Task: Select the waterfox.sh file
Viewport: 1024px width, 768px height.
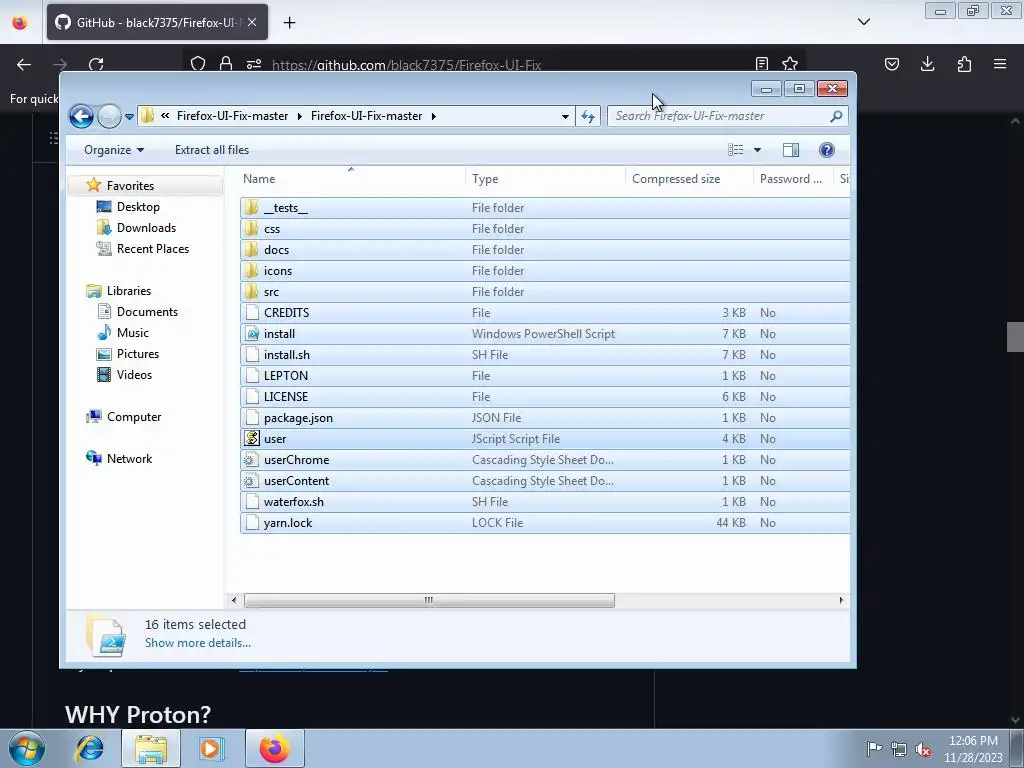Action: click(545, 502)
